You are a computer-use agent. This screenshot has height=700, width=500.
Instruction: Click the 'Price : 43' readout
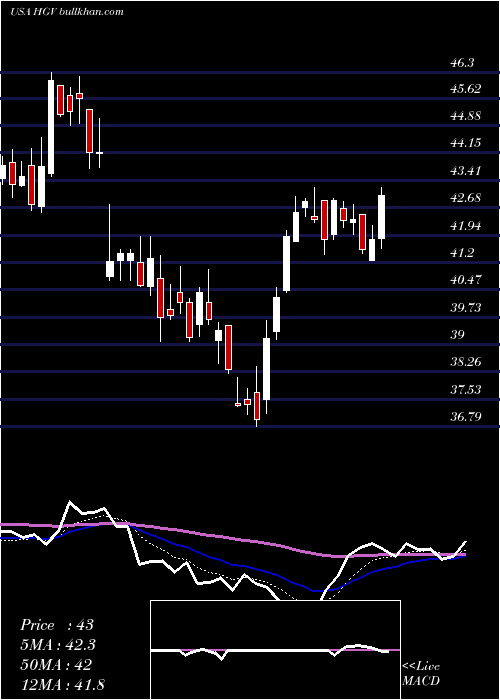[x=57, y=625]
